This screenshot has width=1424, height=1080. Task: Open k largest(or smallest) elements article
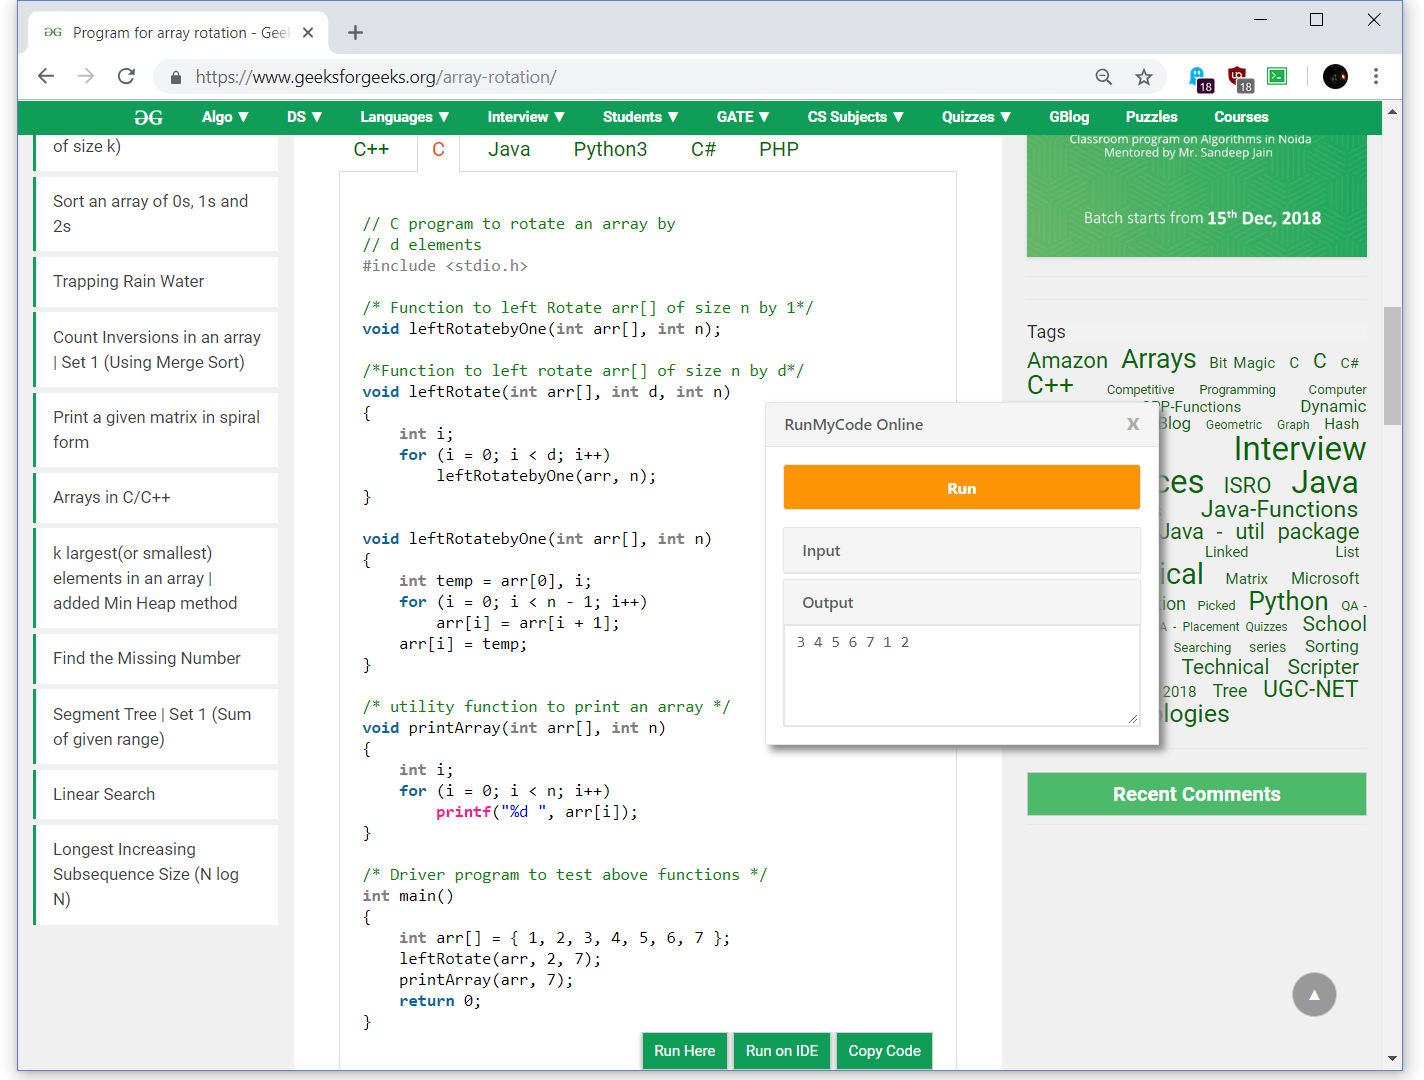[x=157, y=578]
